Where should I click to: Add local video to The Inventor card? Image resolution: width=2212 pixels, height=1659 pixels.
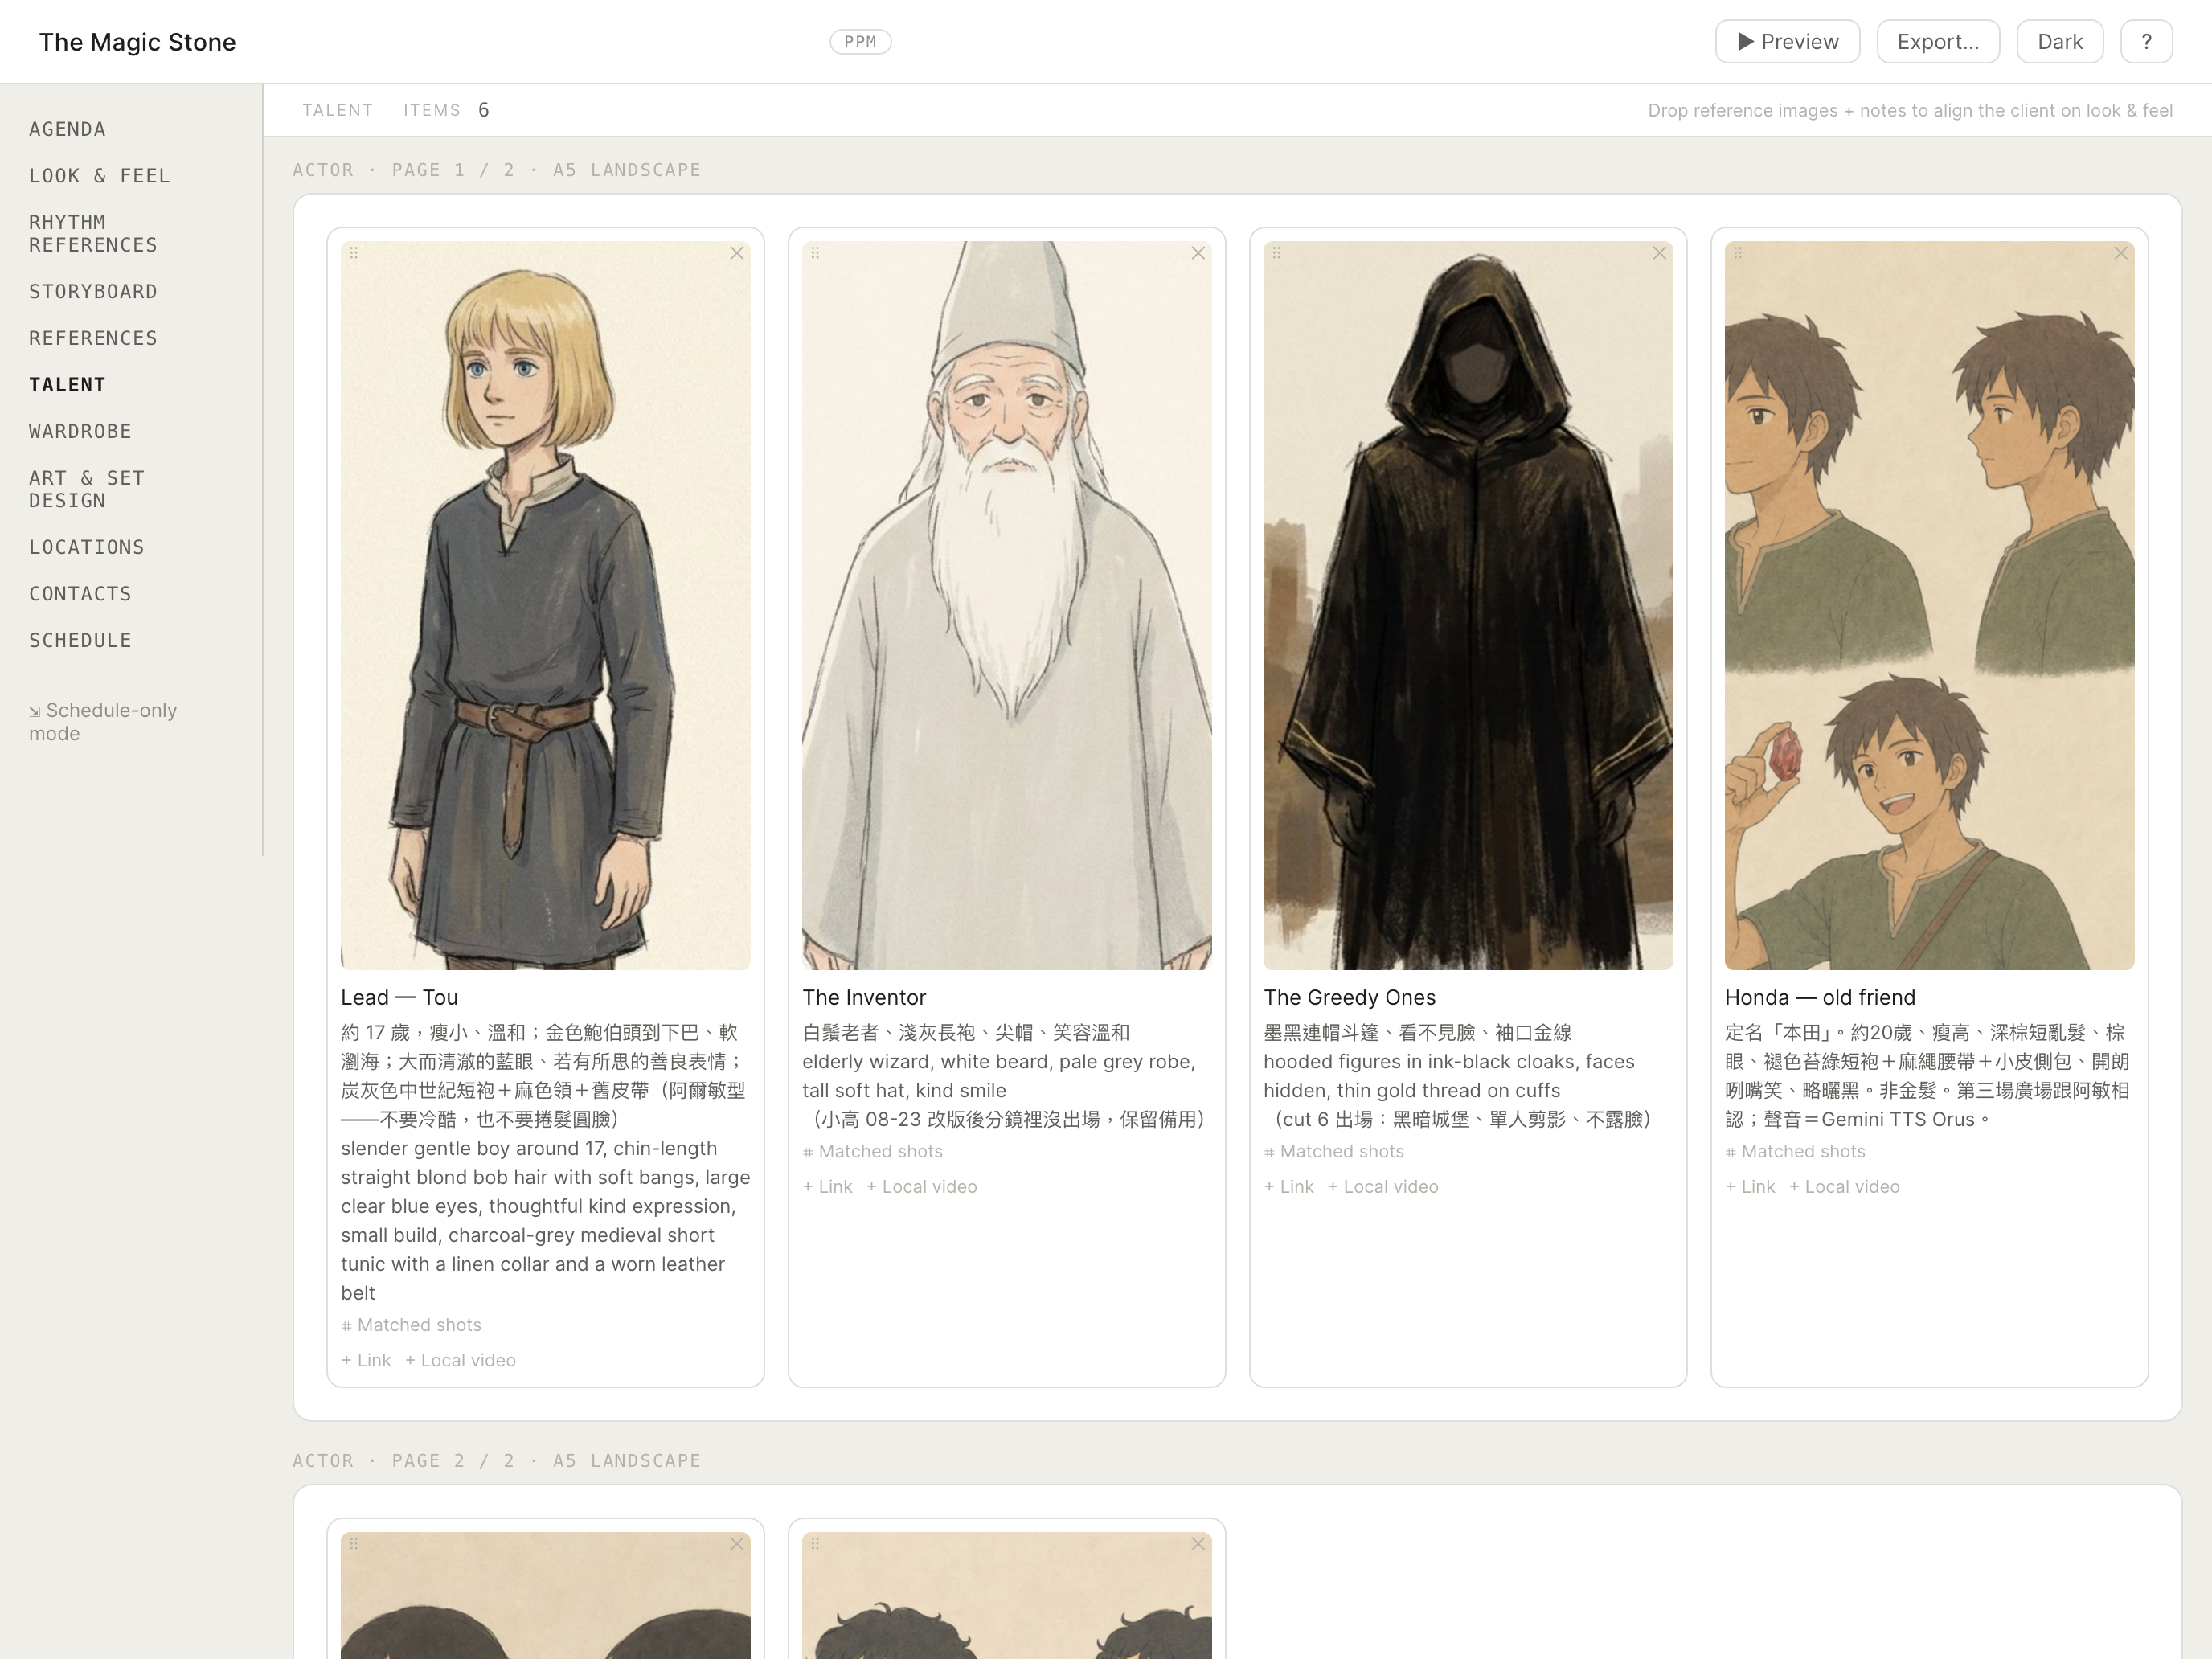921,1187
